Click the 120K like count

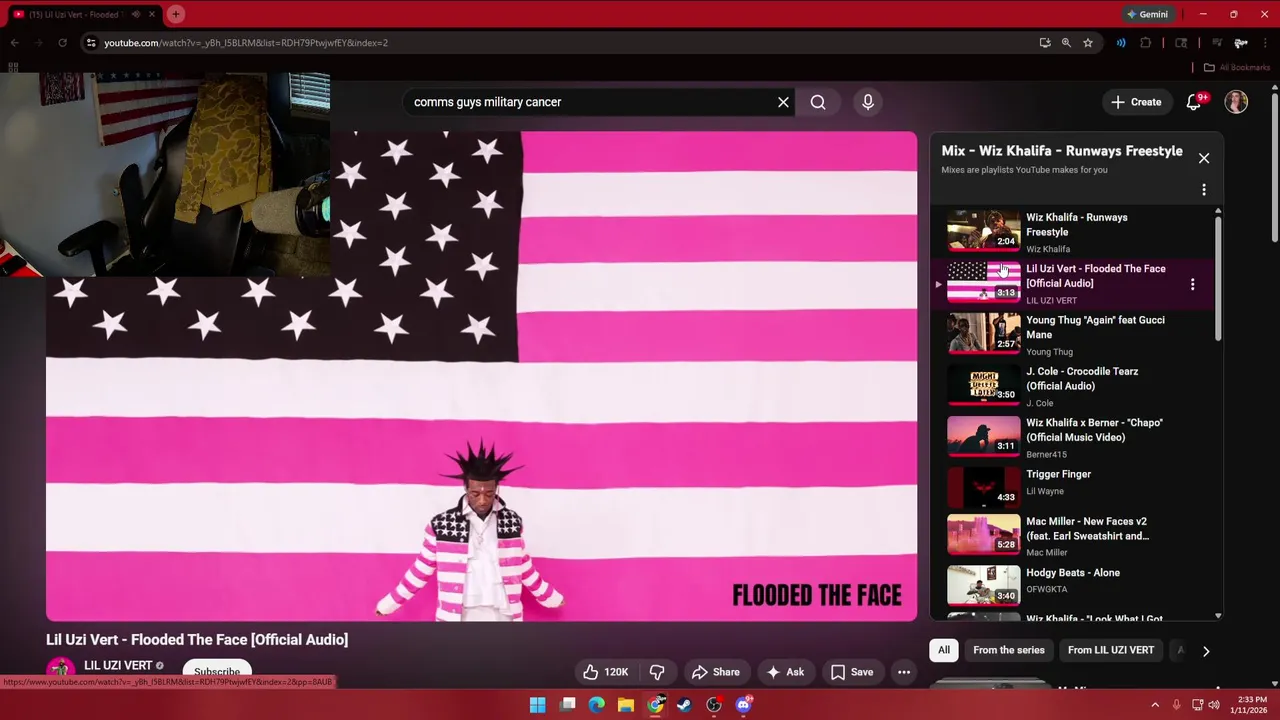[x=616, y=672]
